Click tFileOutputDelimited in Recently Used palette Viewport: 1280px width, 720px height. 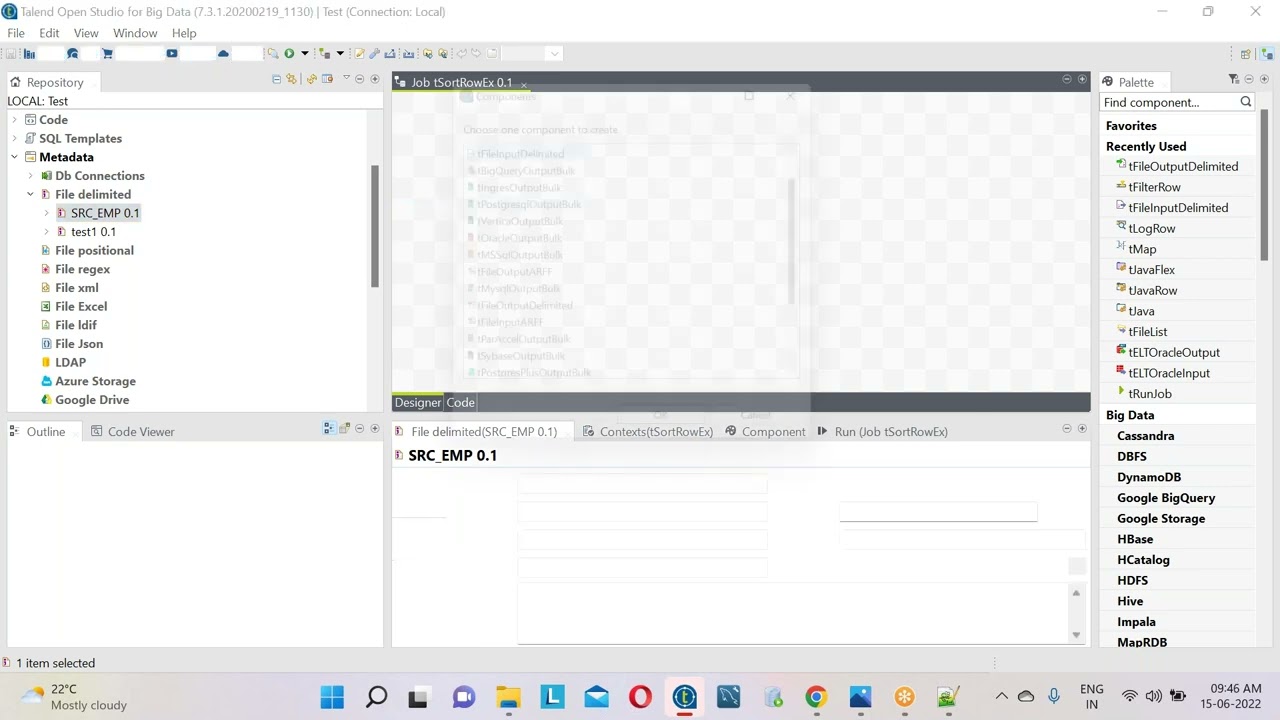1183,167
